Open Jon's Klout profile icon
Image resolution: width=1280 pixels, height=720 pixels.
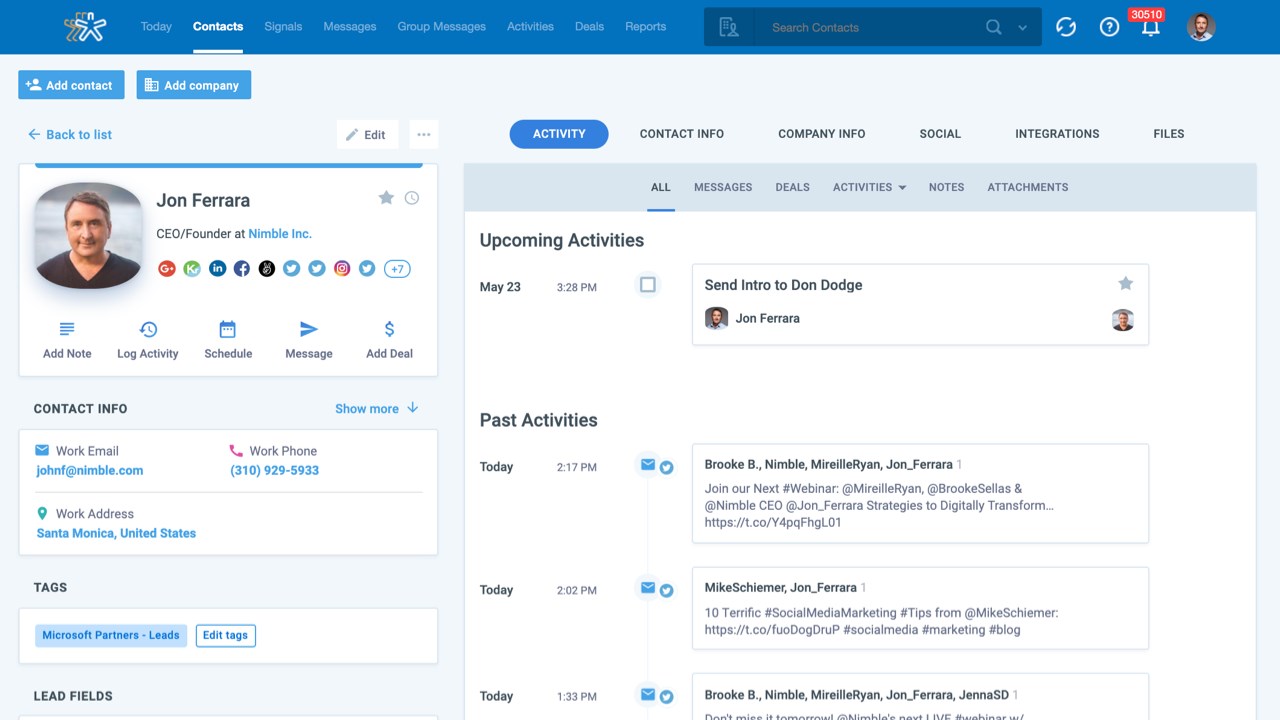(192, 268)
